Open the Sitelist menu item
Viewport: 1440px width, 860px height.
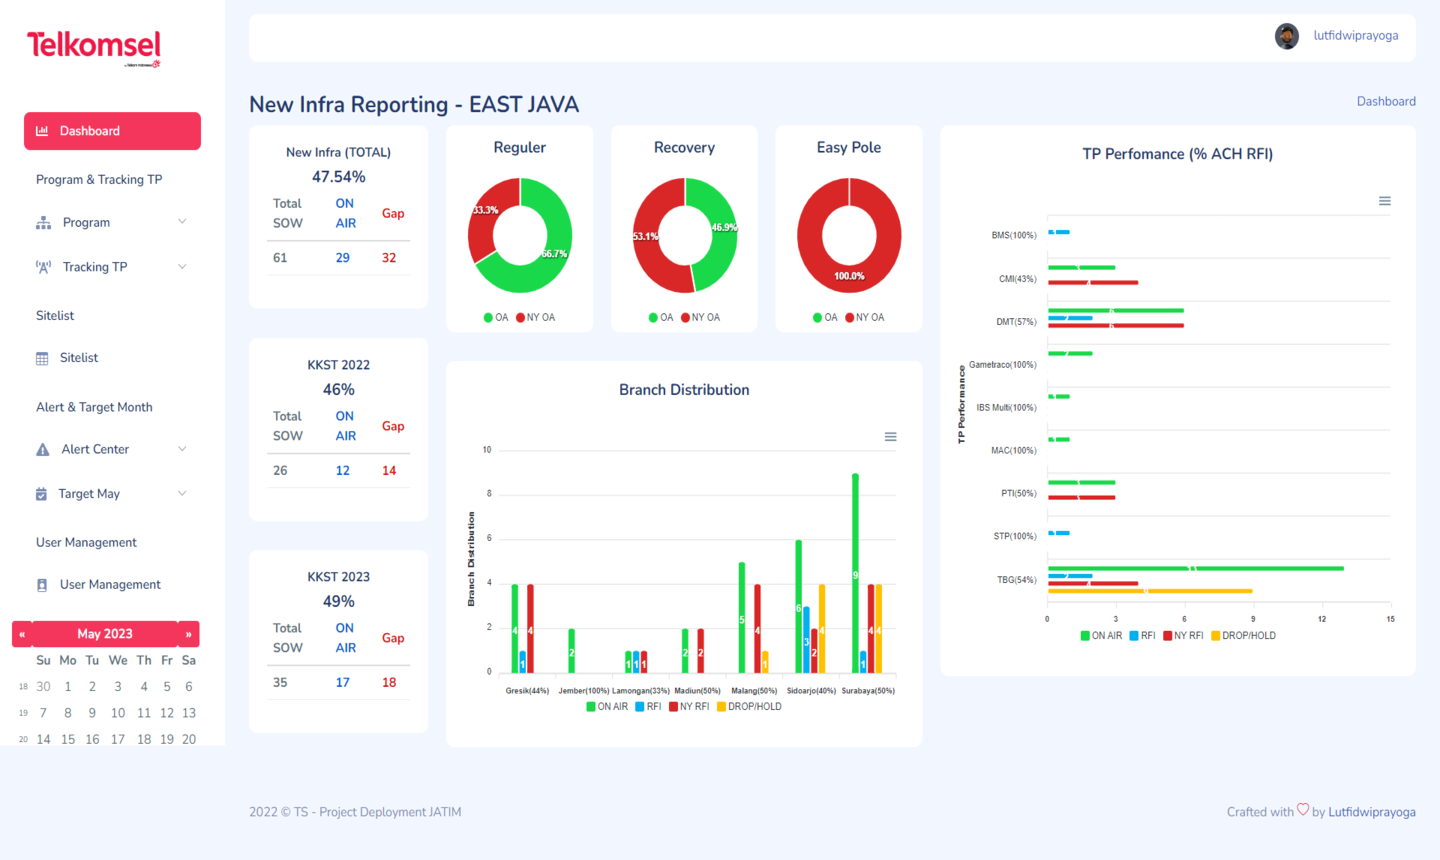tap(79, 358)
